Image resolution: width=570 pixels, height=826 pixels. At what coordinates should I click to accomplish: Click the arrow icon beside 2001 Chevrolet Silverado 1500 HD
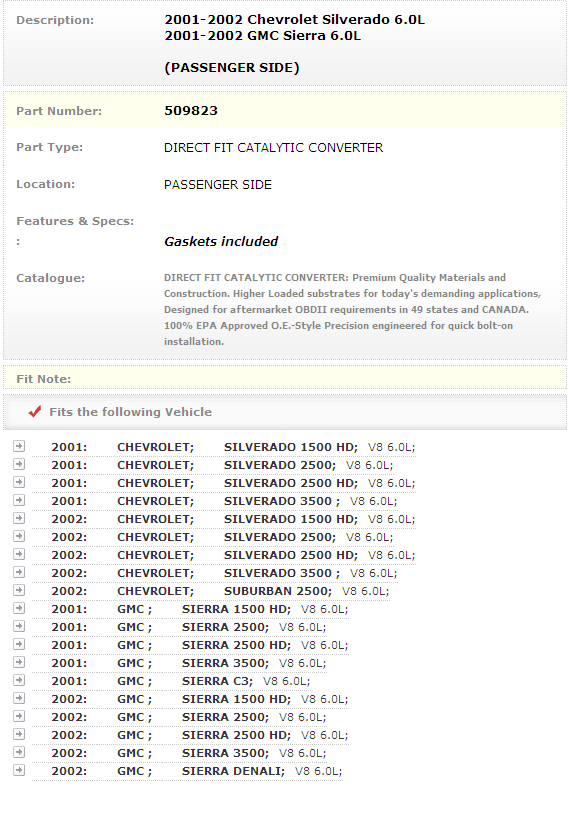(19, 446)
